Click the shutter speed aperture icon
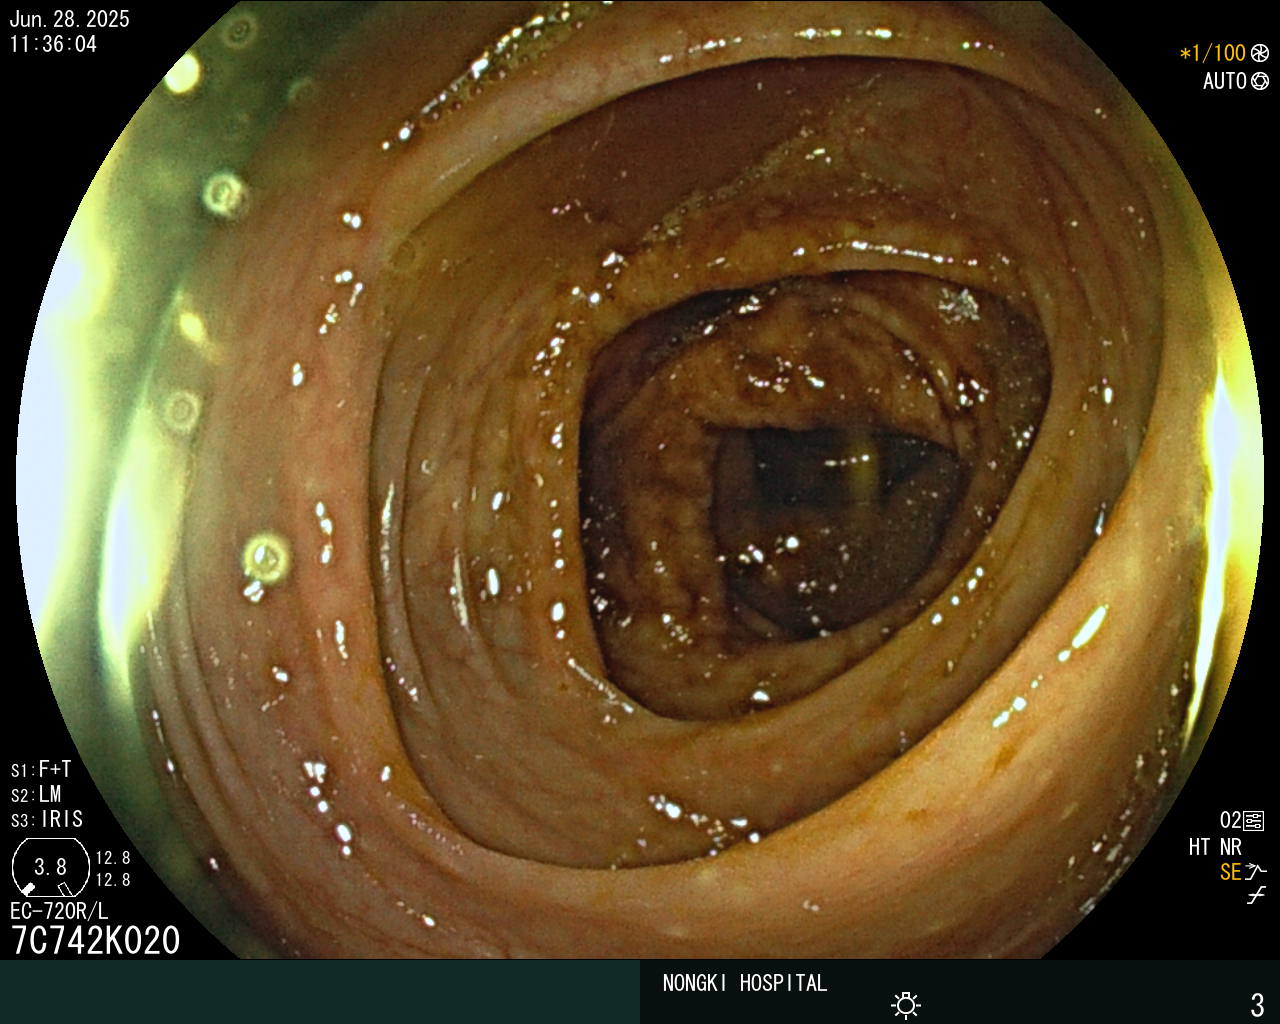This screenshot has width=1280, height=1024. 1260,53
